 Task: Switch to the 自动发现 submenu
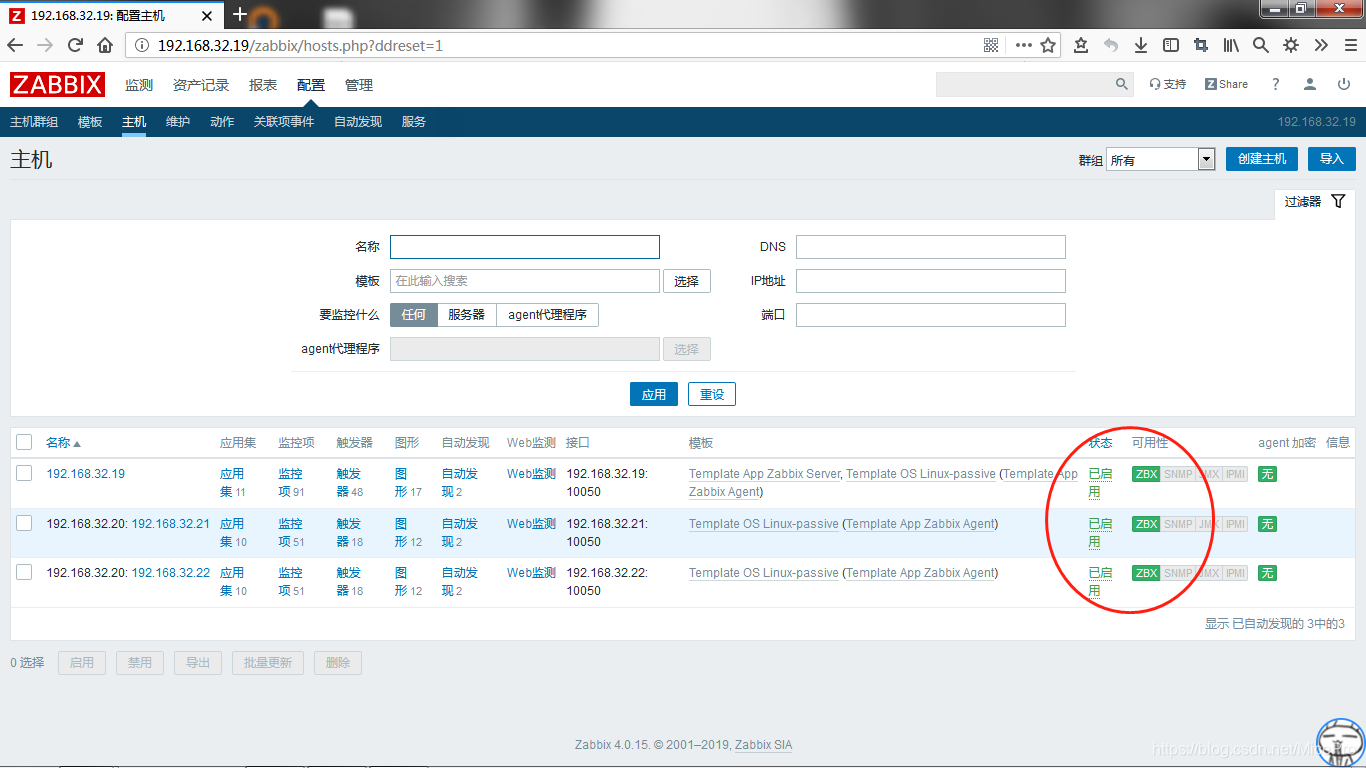tap(358, 122)
